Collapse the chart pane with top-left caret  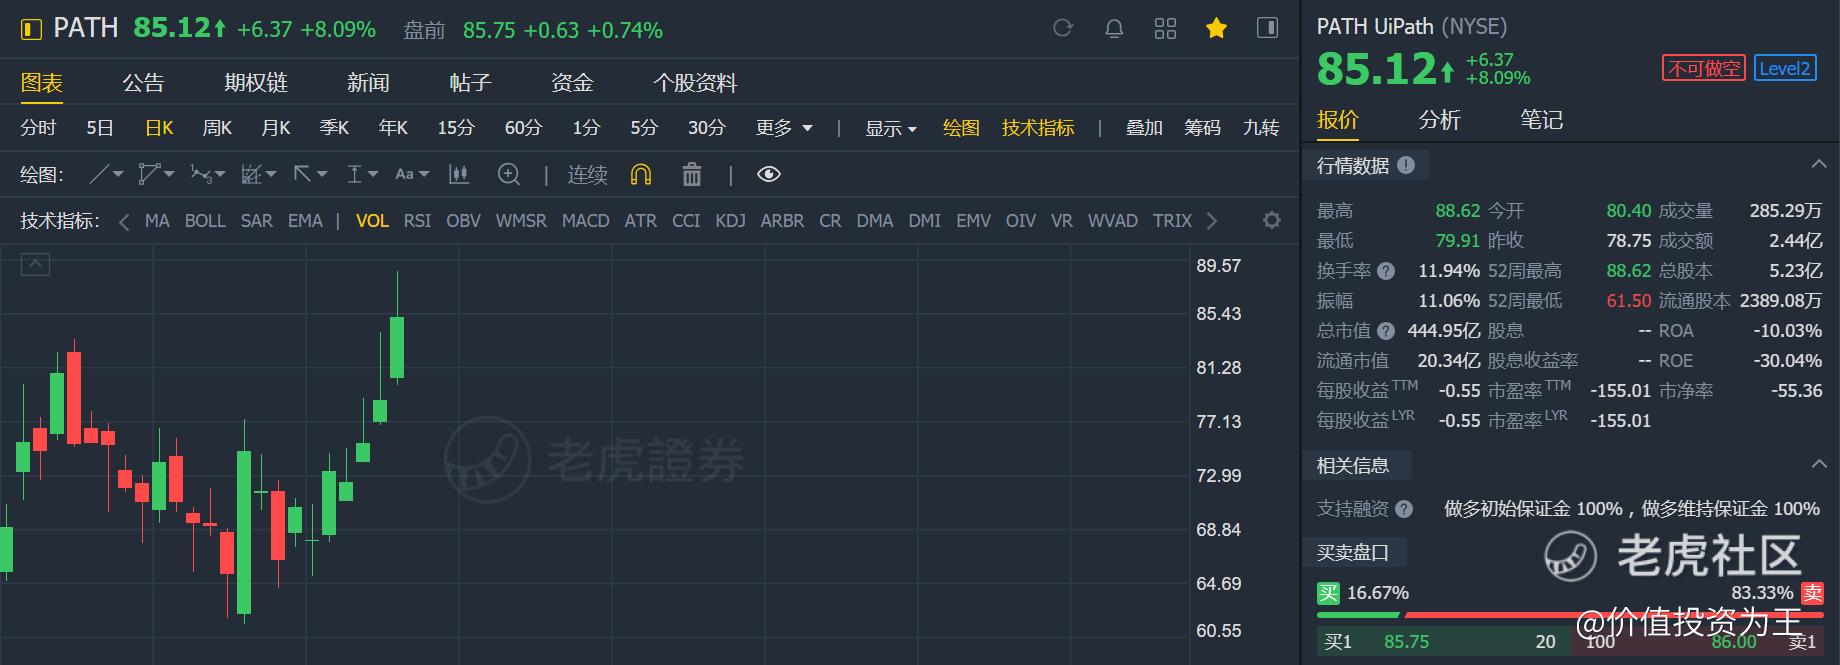(35, 264)
